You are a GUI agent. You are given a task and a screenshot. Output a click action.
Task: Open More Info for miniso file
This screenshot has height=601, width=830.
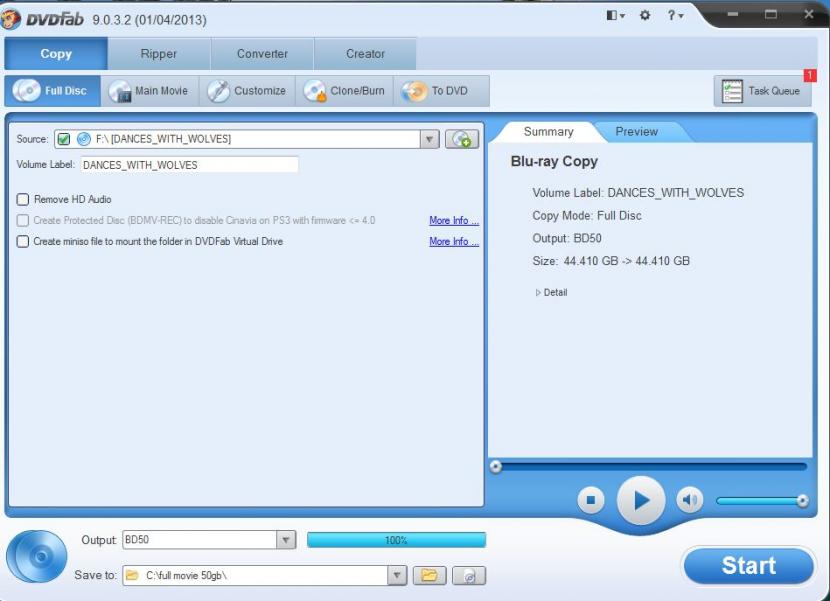454,241
